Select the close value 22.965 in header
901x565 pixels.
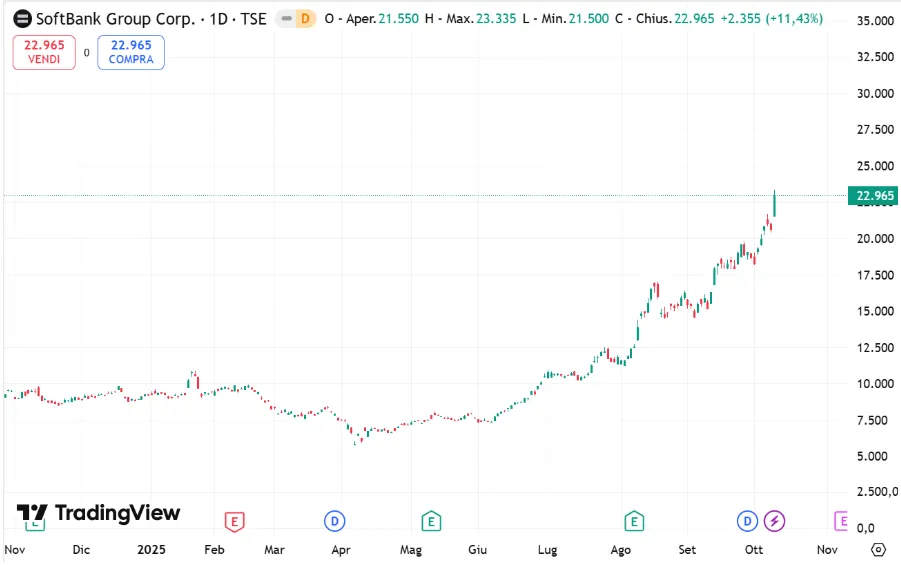point(694,19)
